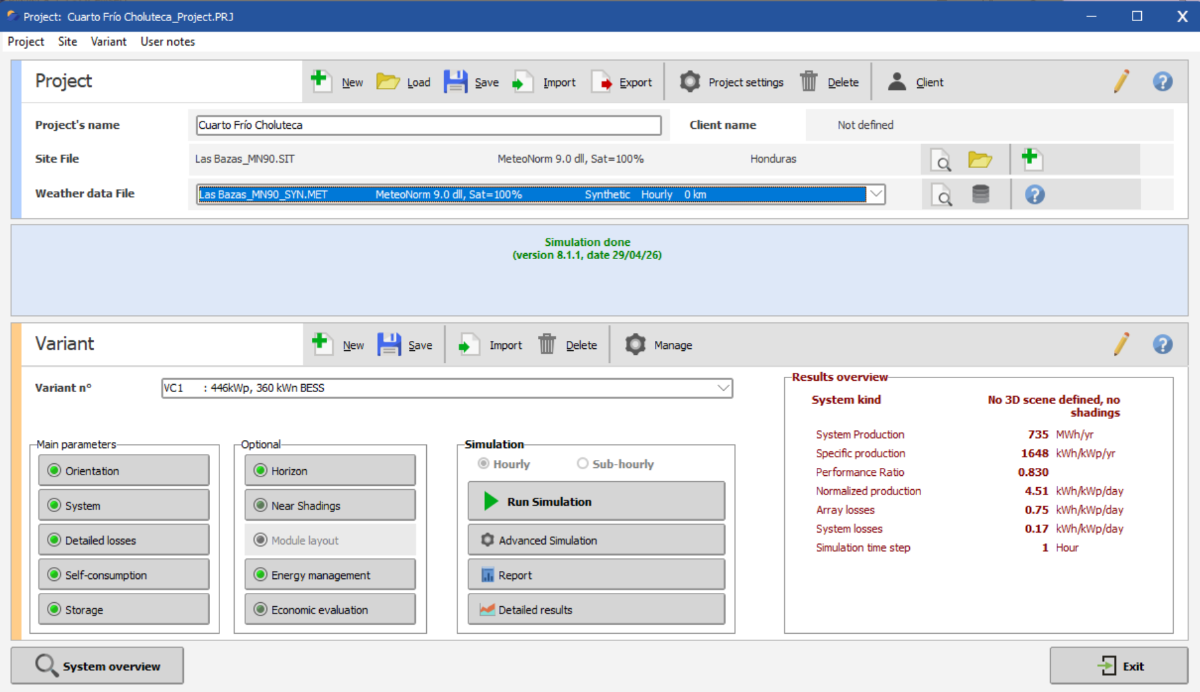
Task: Click the pencil edit icon in Variant panel
Action: tap(1121, 345)
